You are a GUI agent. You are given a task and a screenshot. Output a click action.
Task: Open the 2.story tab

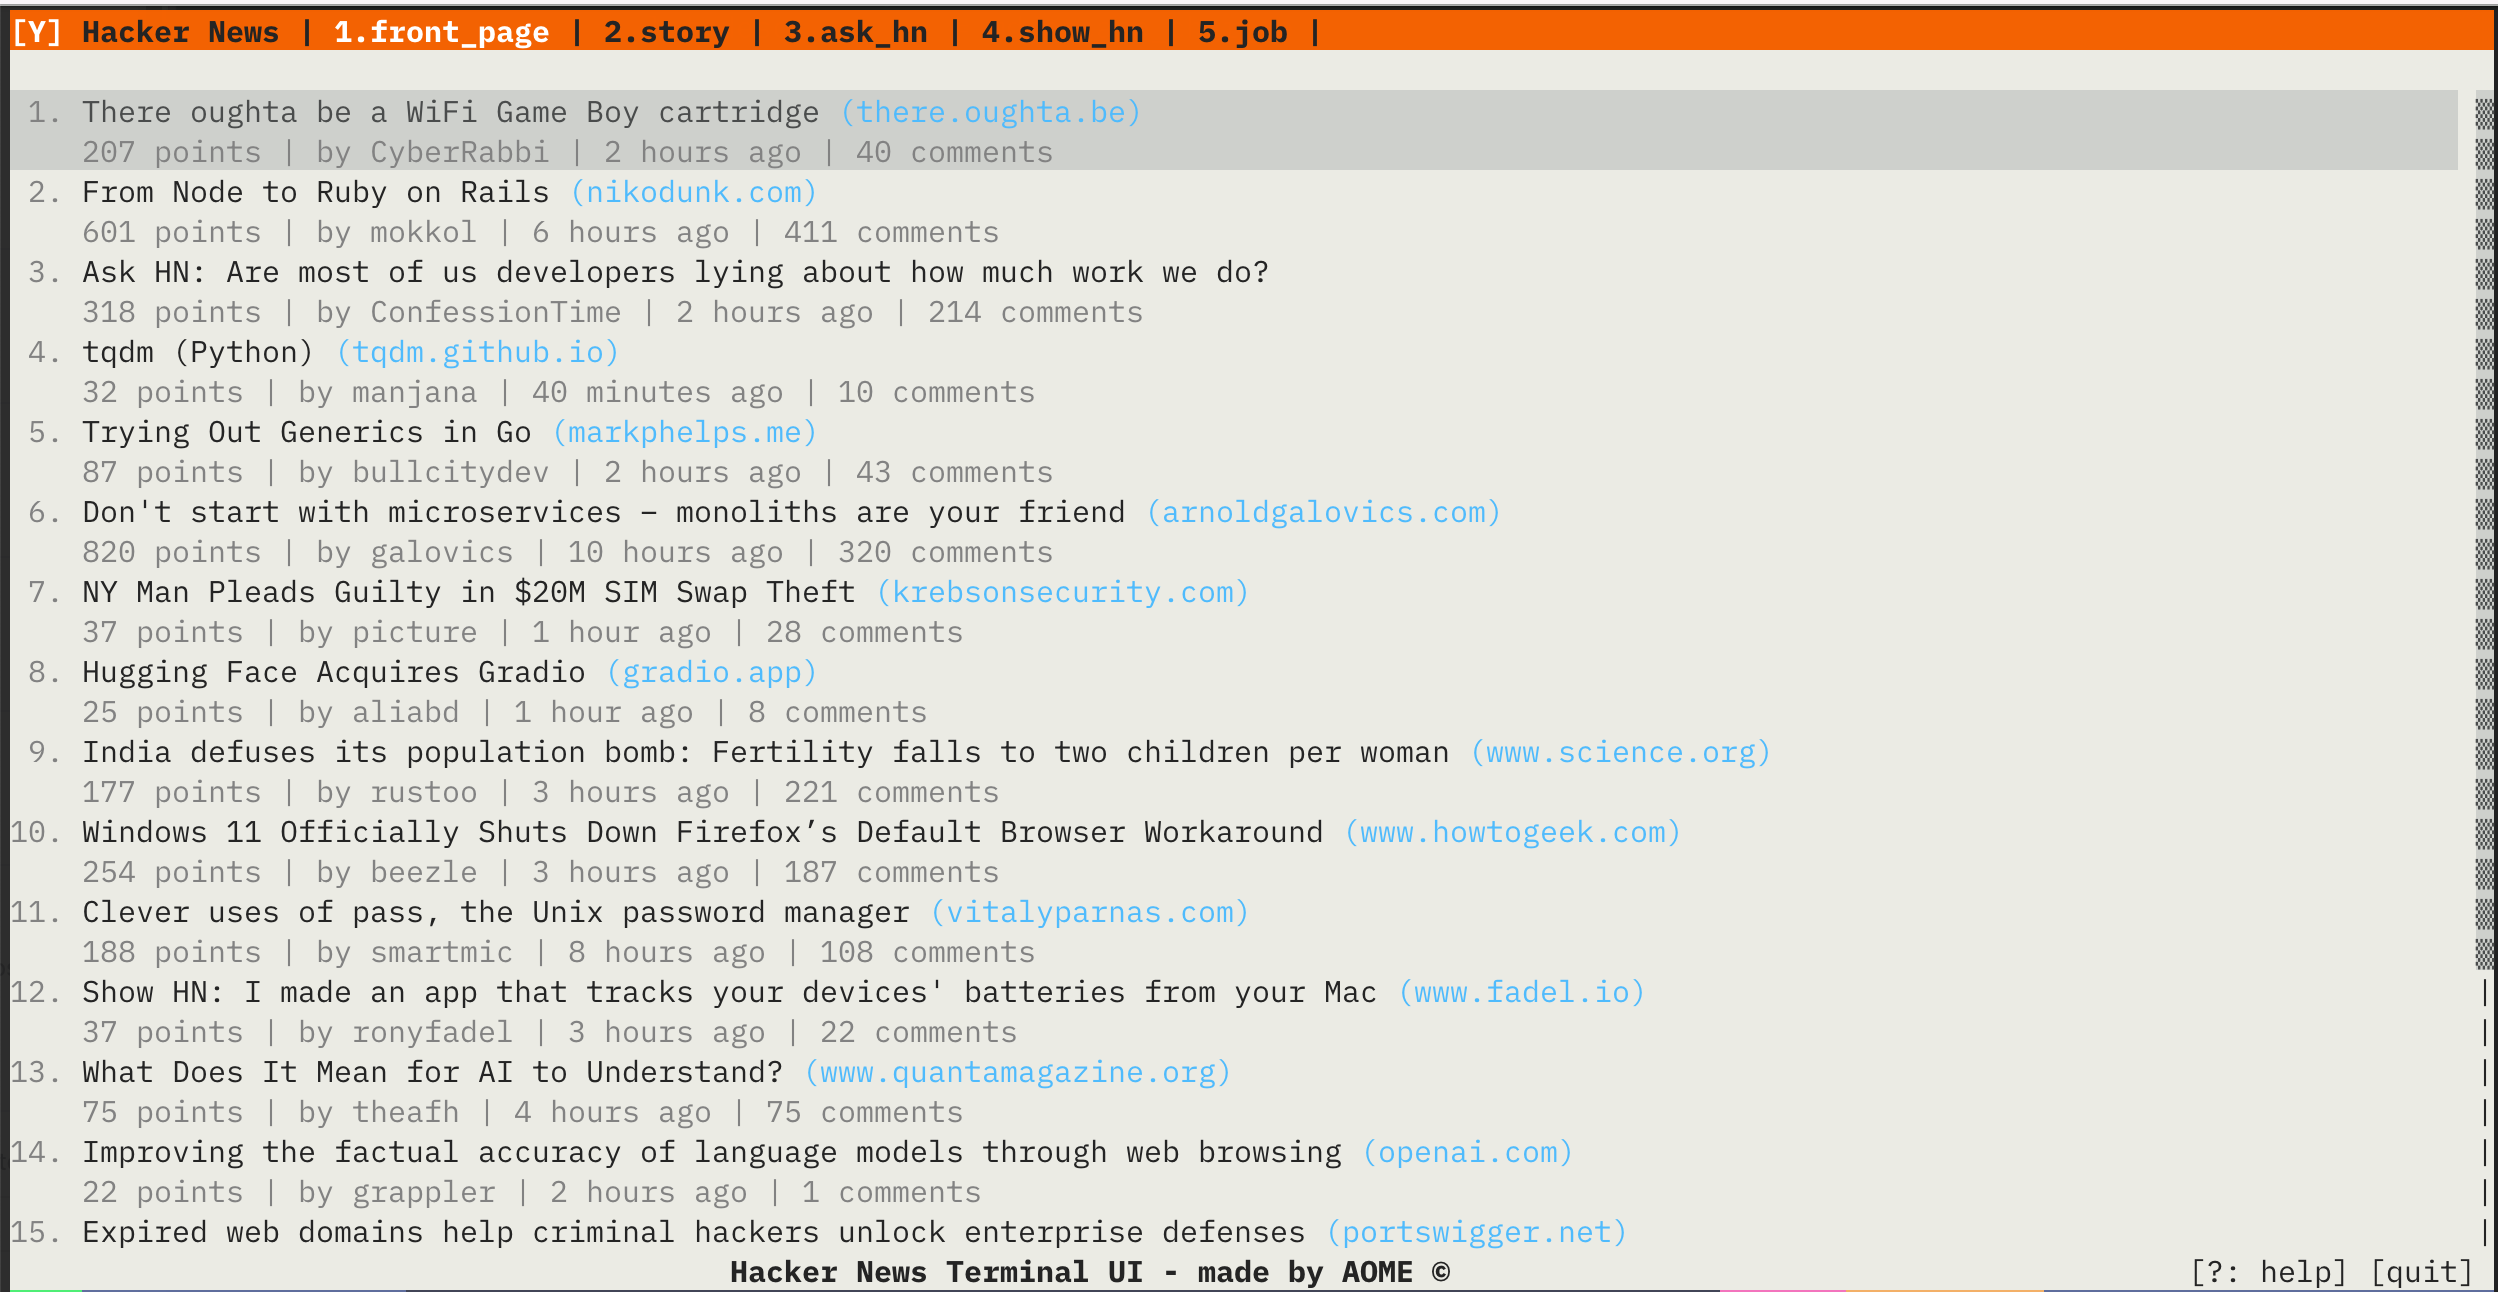pos(666,32)
